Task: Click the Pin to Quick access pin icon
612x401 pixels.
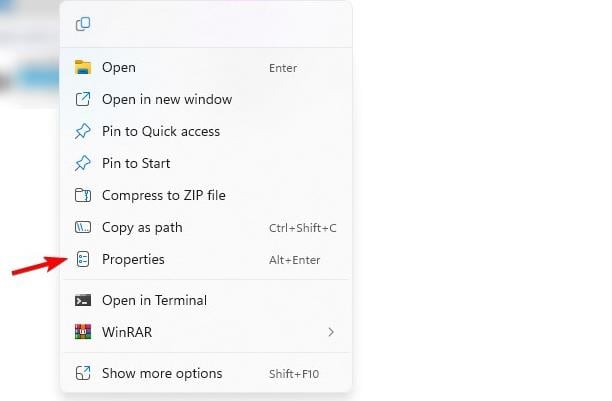Action: [x=83, y=132]
